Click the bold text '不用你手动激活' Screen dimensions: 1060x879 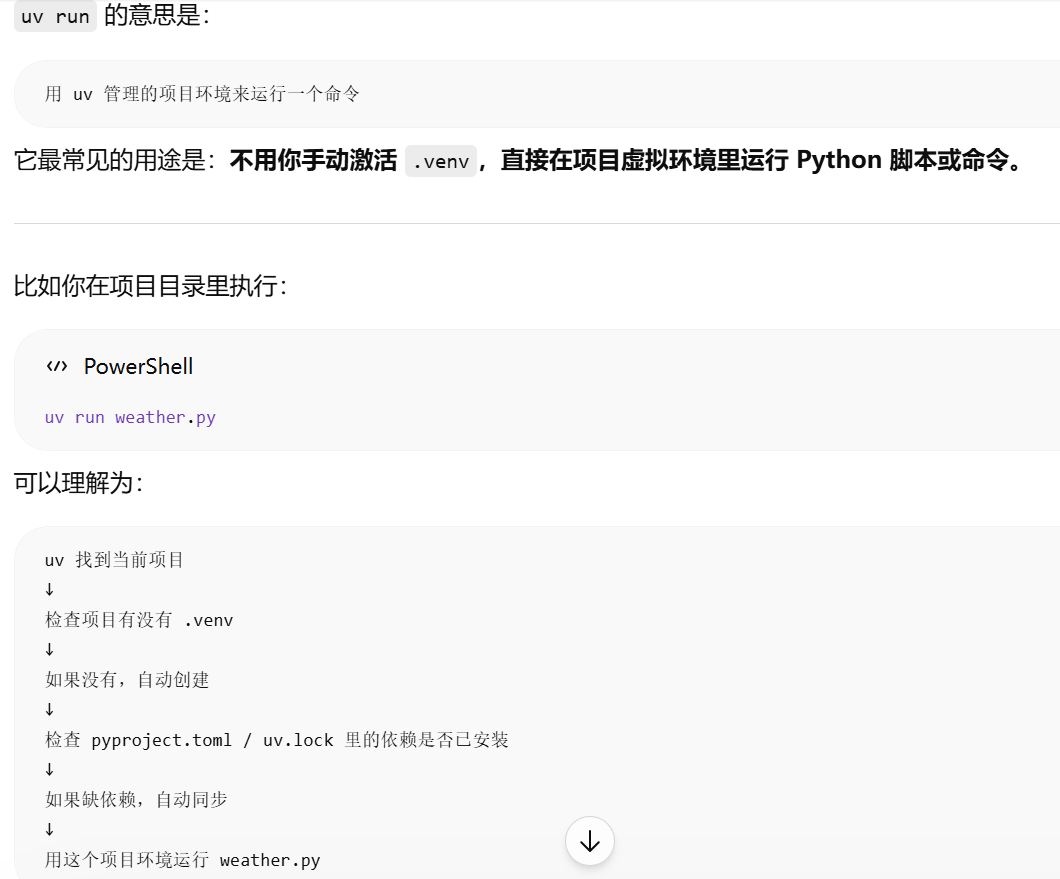pyautogui.click(x=313, y=160)
